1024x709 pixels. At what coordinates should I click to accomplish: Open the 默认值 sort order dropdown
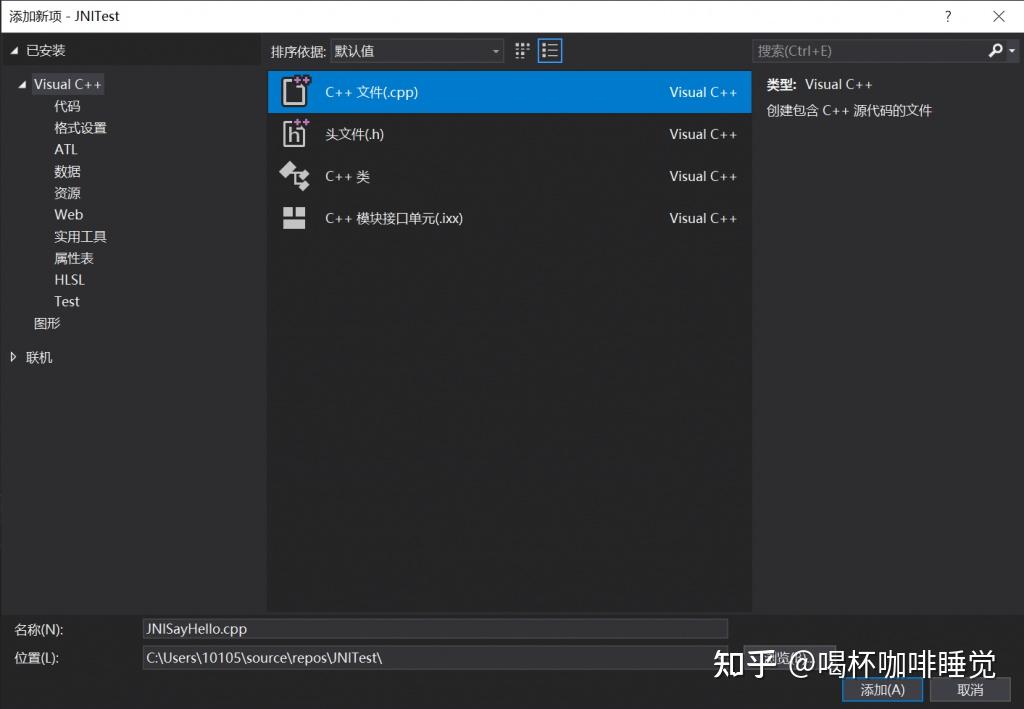click(x=495, y=50)
